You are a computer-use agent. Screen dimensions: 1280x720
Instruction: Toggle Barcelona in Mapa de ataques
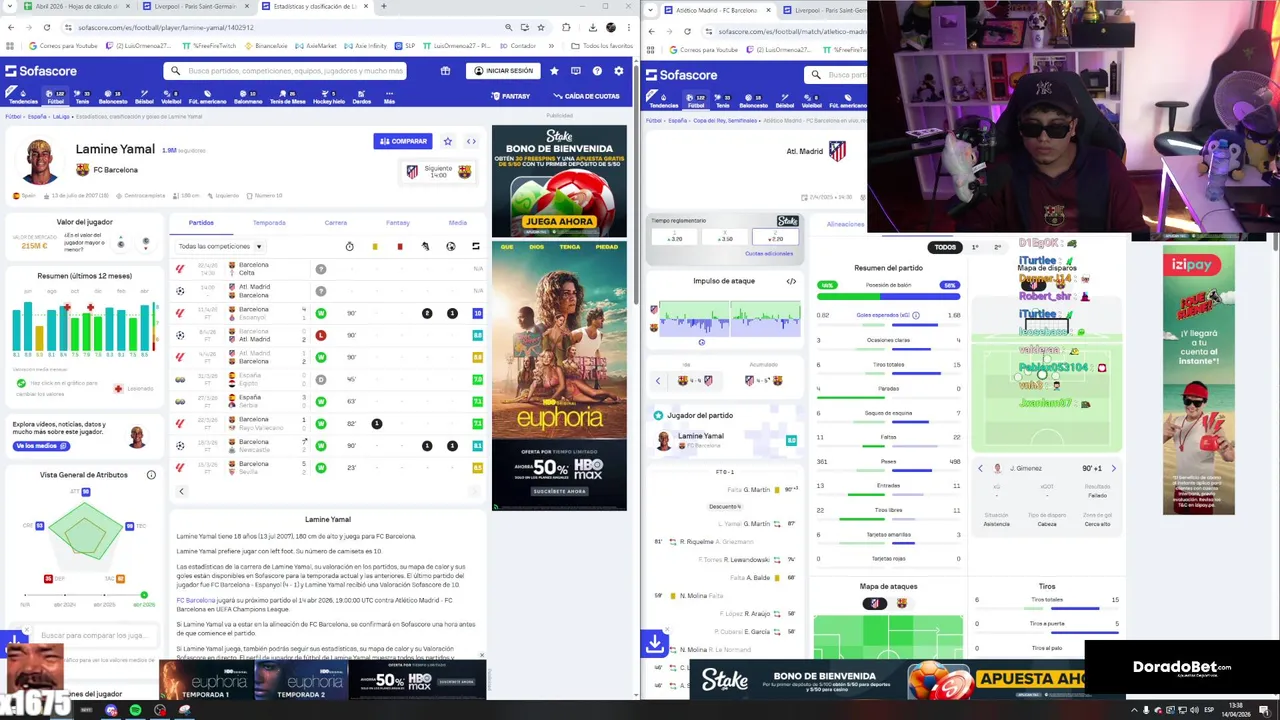[902, 604]
